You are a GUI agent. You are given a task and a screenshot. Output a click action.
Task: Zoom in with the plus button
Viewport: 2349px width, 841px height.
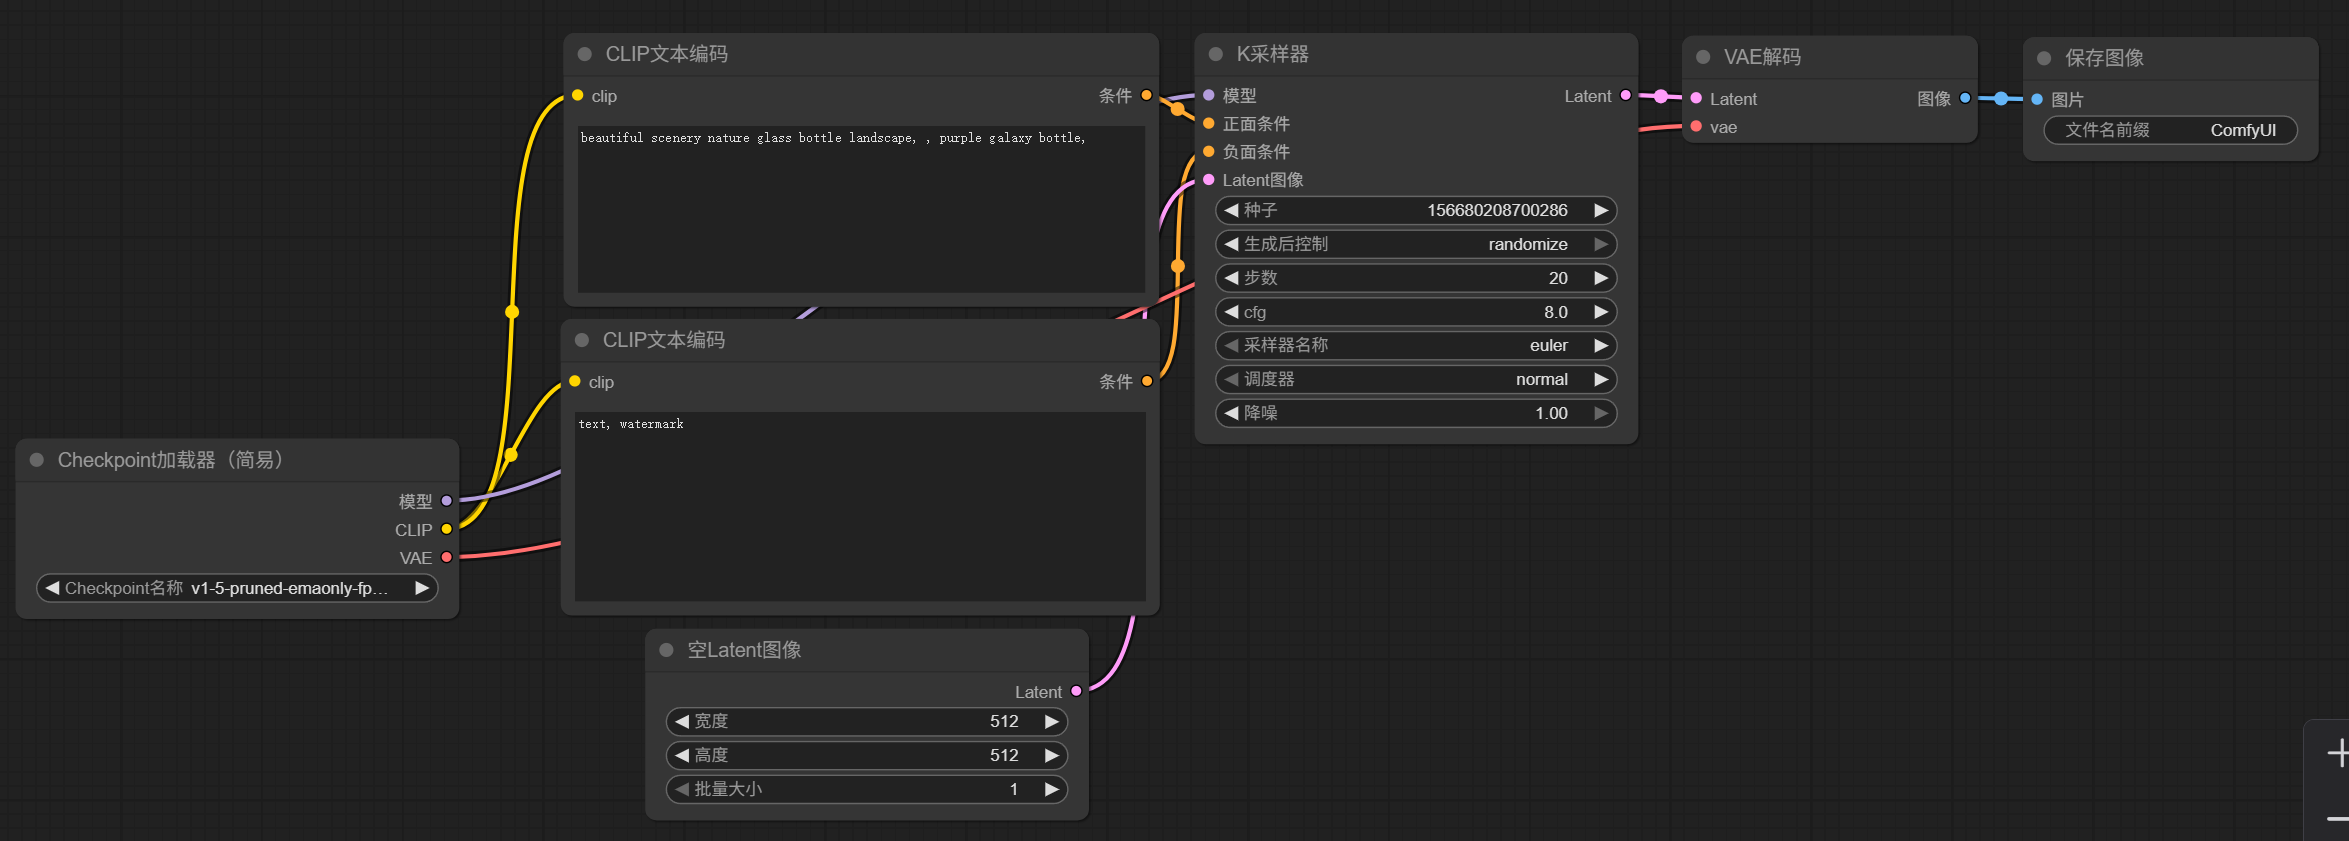point(2337,753)
